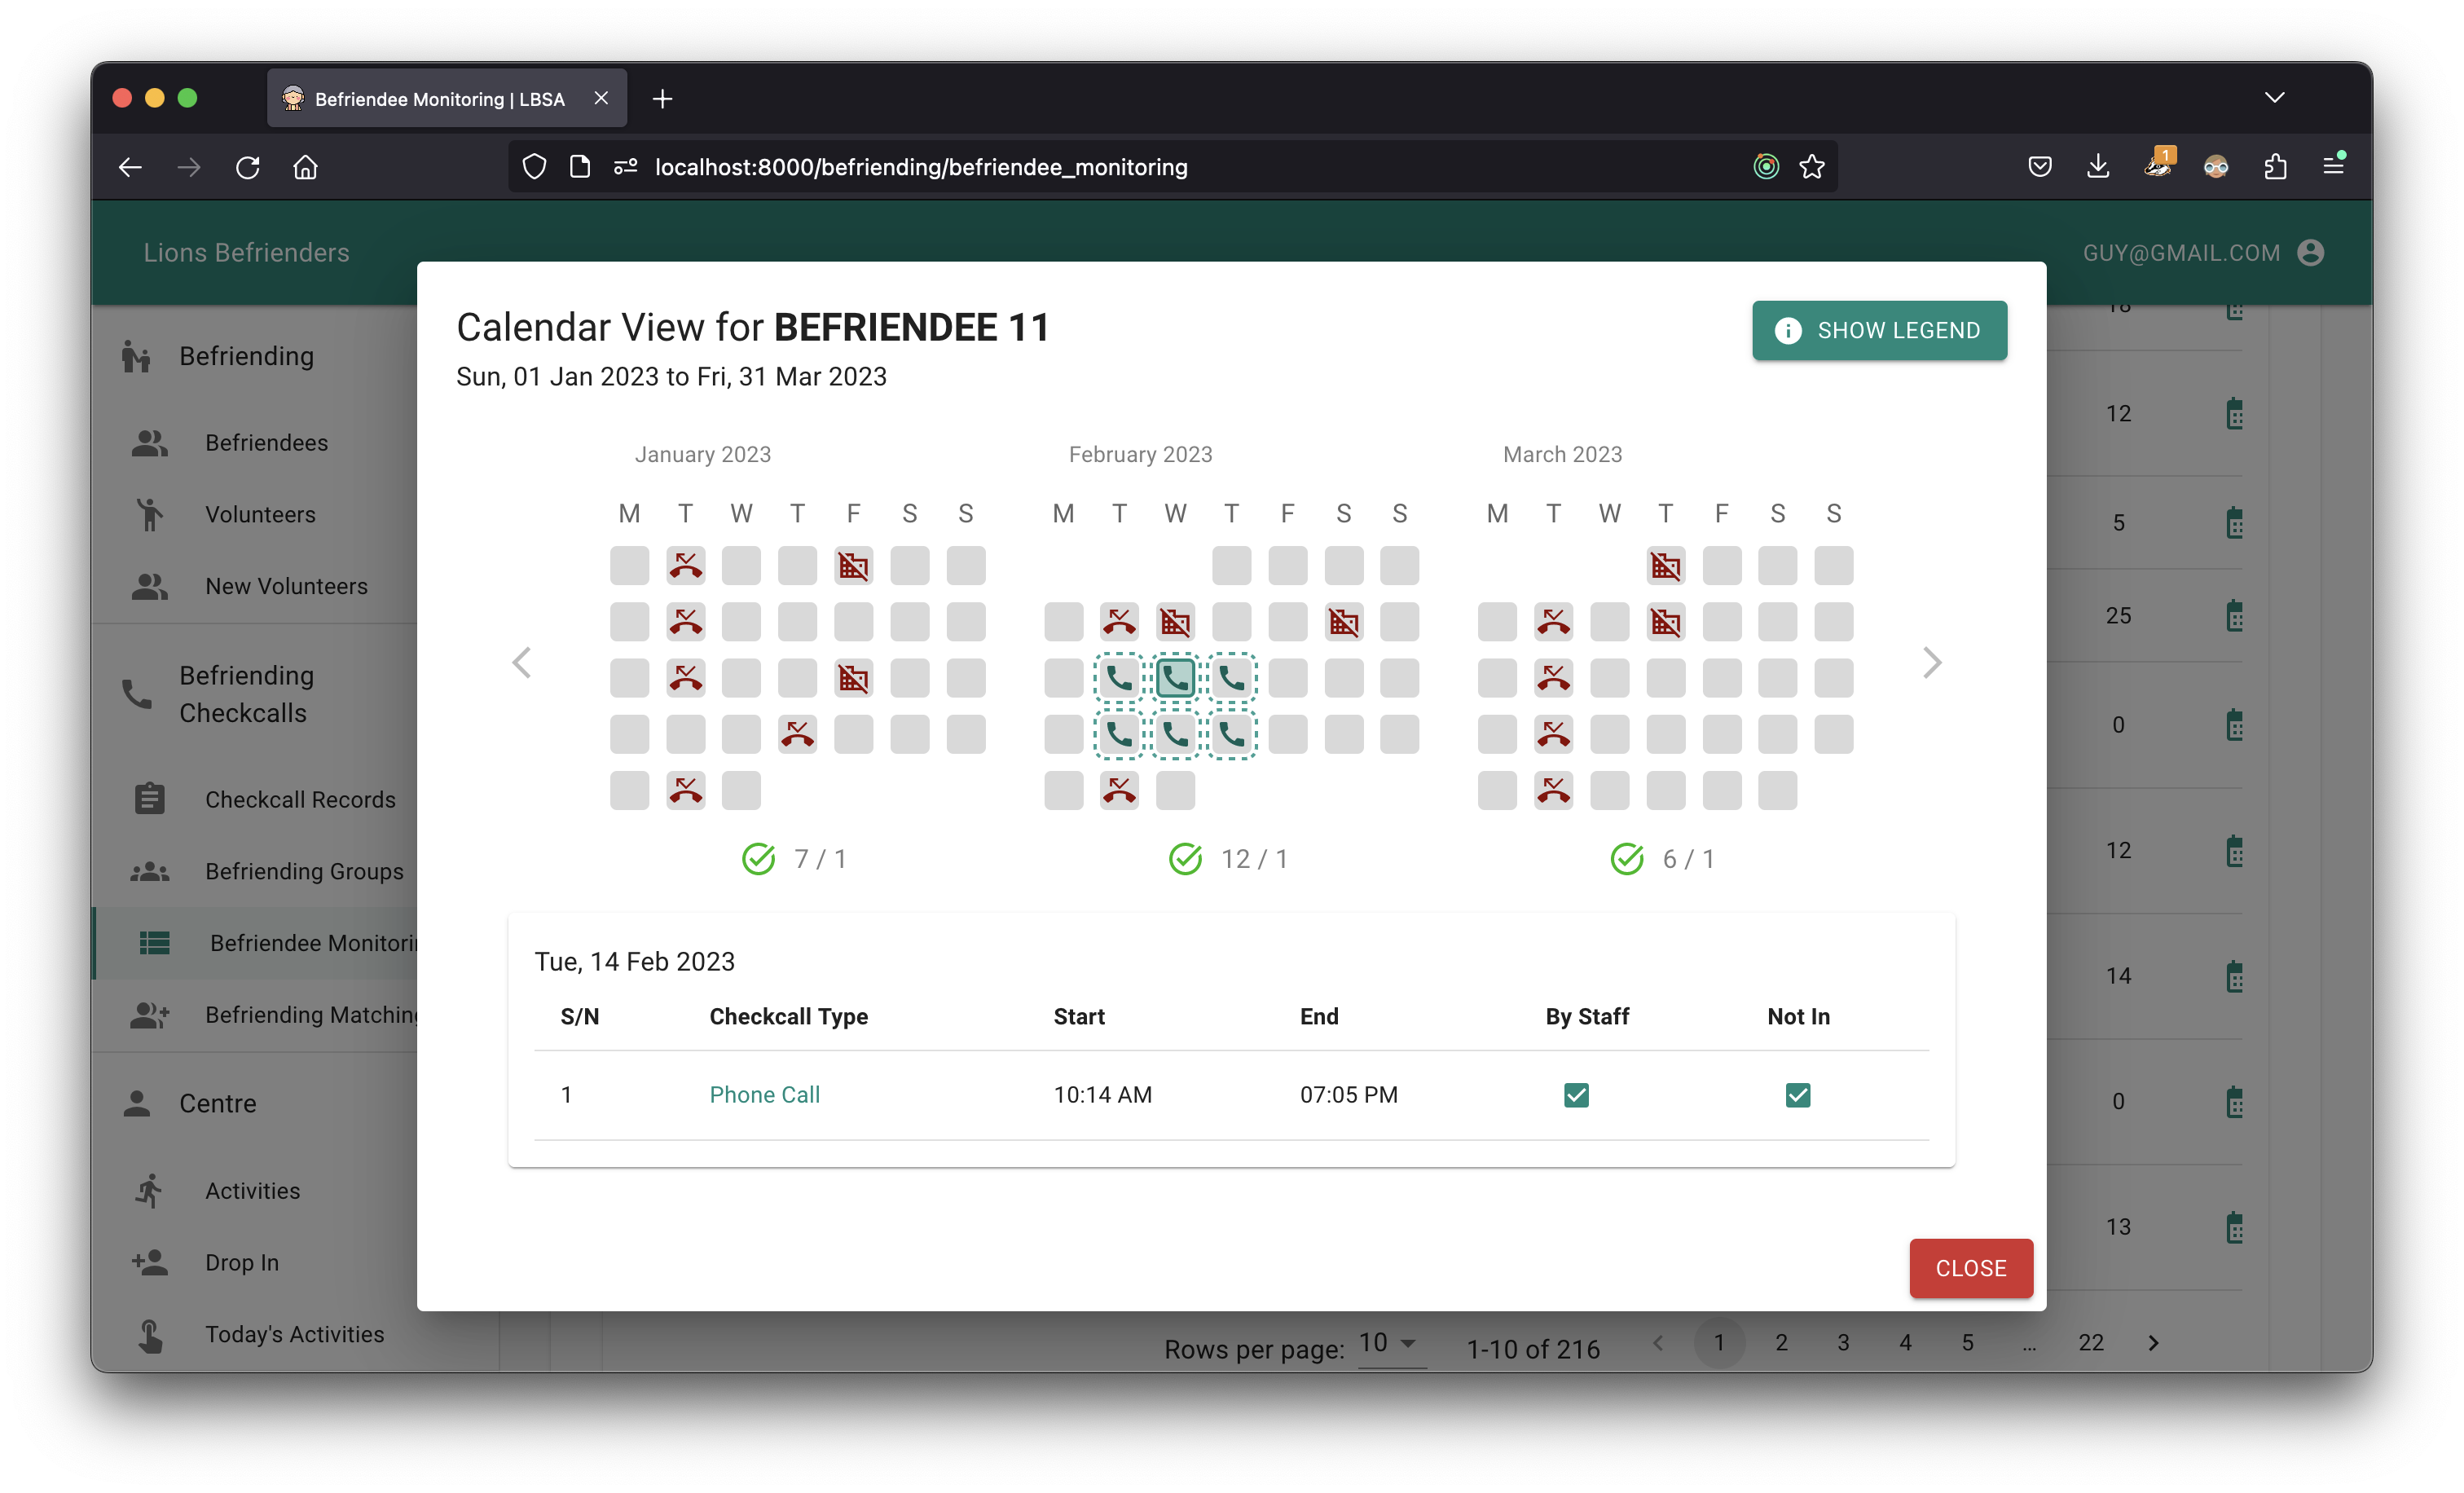This screenshot has width=2464, height=1493.
Task: Click missed call icon on 10 Jan
Action: click(x=685, y=622)
